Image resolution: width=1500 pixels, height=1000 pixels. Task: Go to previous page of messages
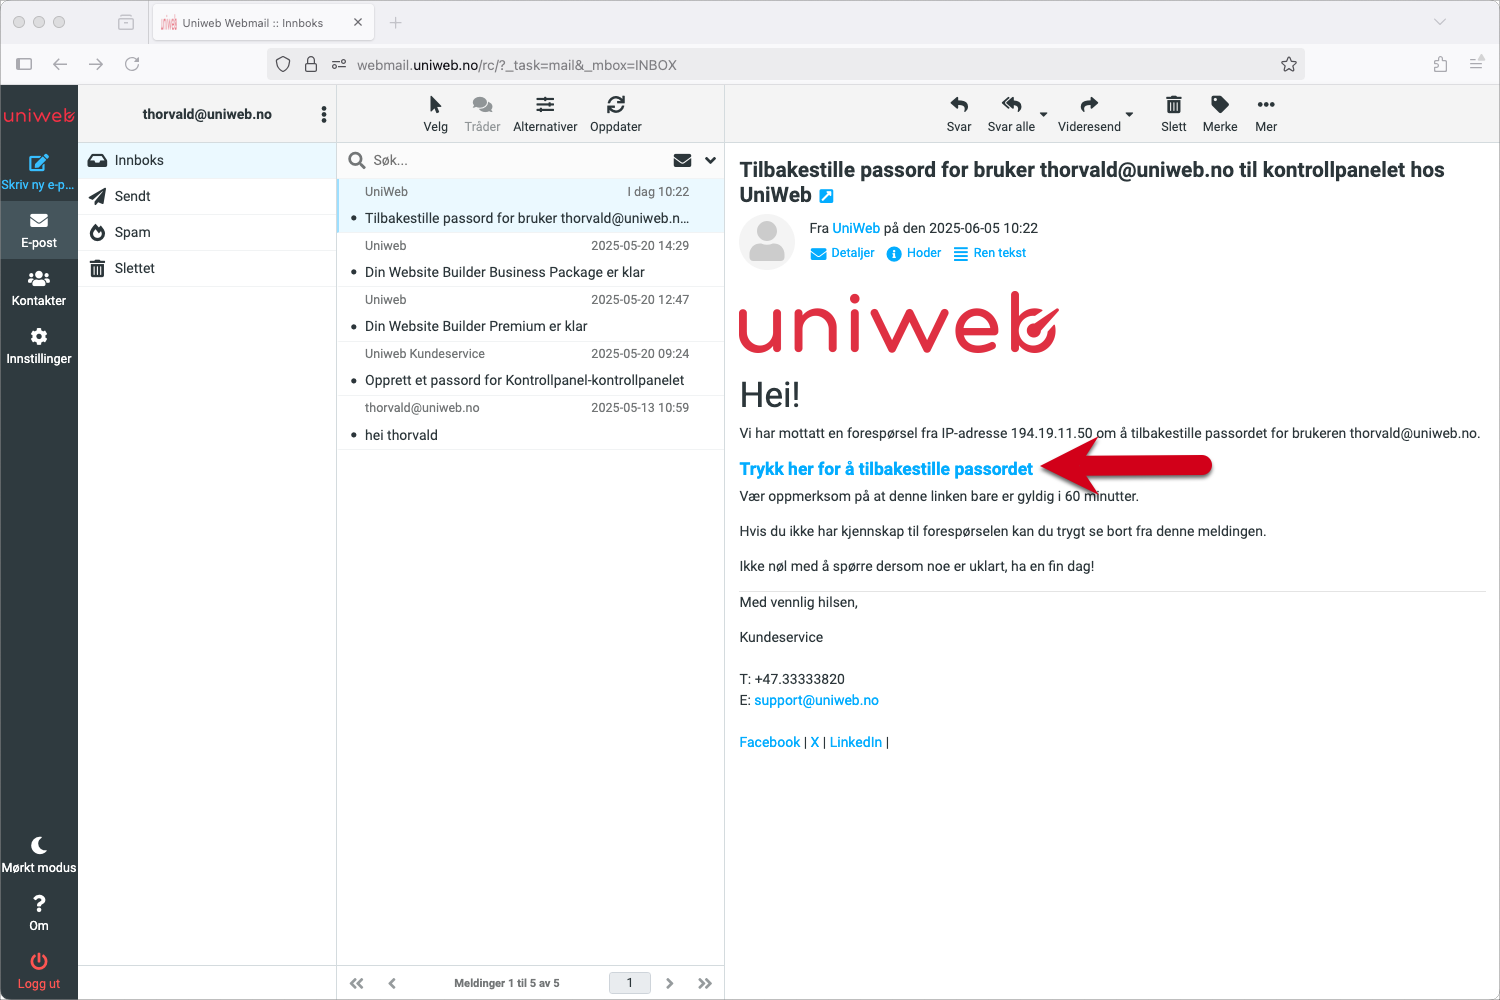point(392,983)
